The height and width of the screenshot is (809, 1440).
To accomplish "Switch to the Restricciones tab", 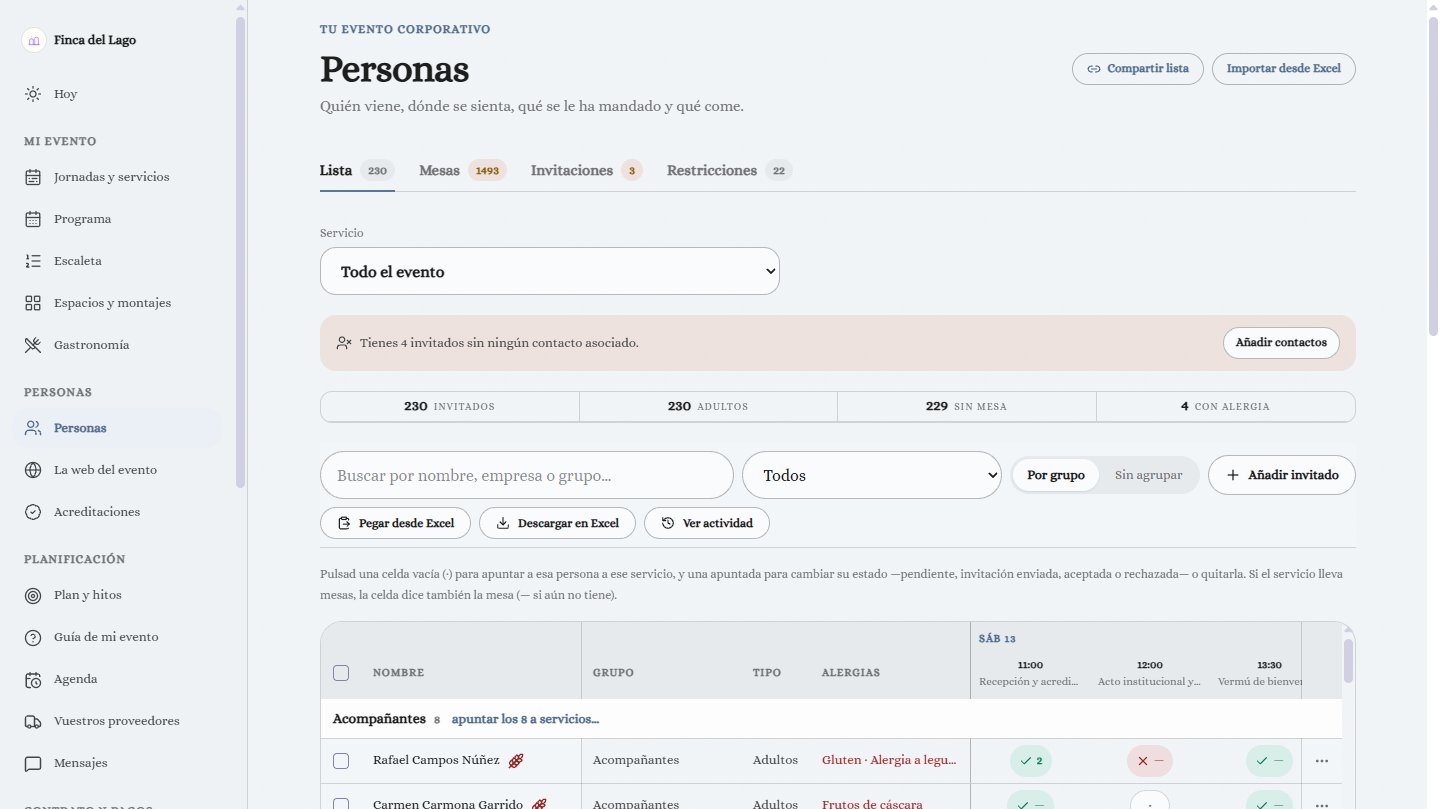I will (x=730, y=170).
